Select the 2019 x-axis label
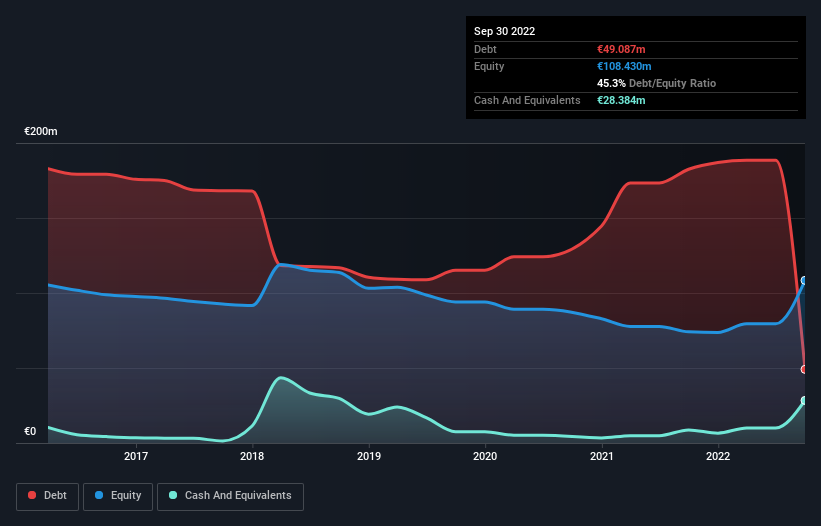Screen dimensions: 821x526 click(369, 456)
